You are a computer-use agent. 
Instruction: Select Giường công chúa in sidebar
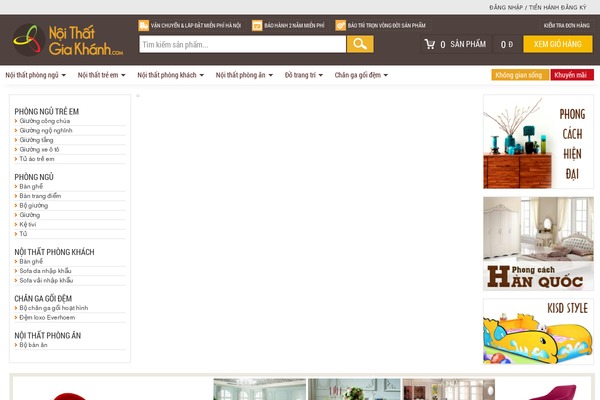tap(44, 121)
